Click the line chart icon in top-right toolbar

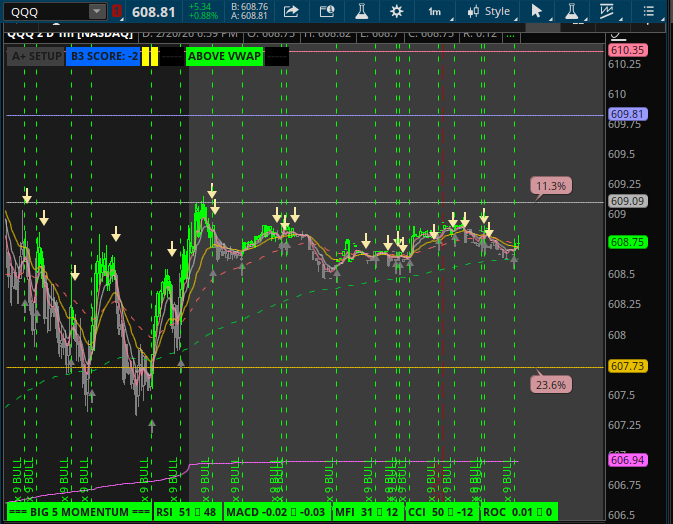[607, 12]
